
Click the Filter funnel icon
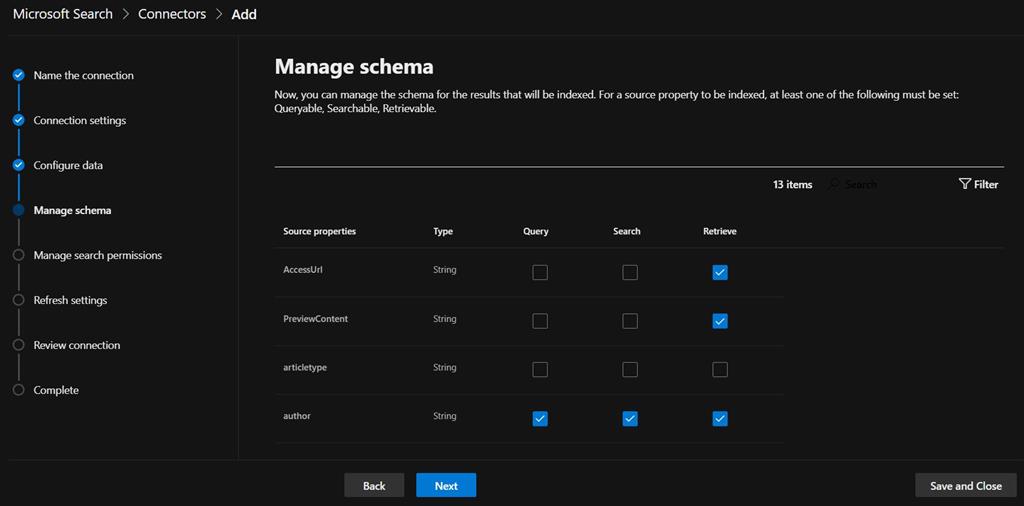click(x=965, y=184)
